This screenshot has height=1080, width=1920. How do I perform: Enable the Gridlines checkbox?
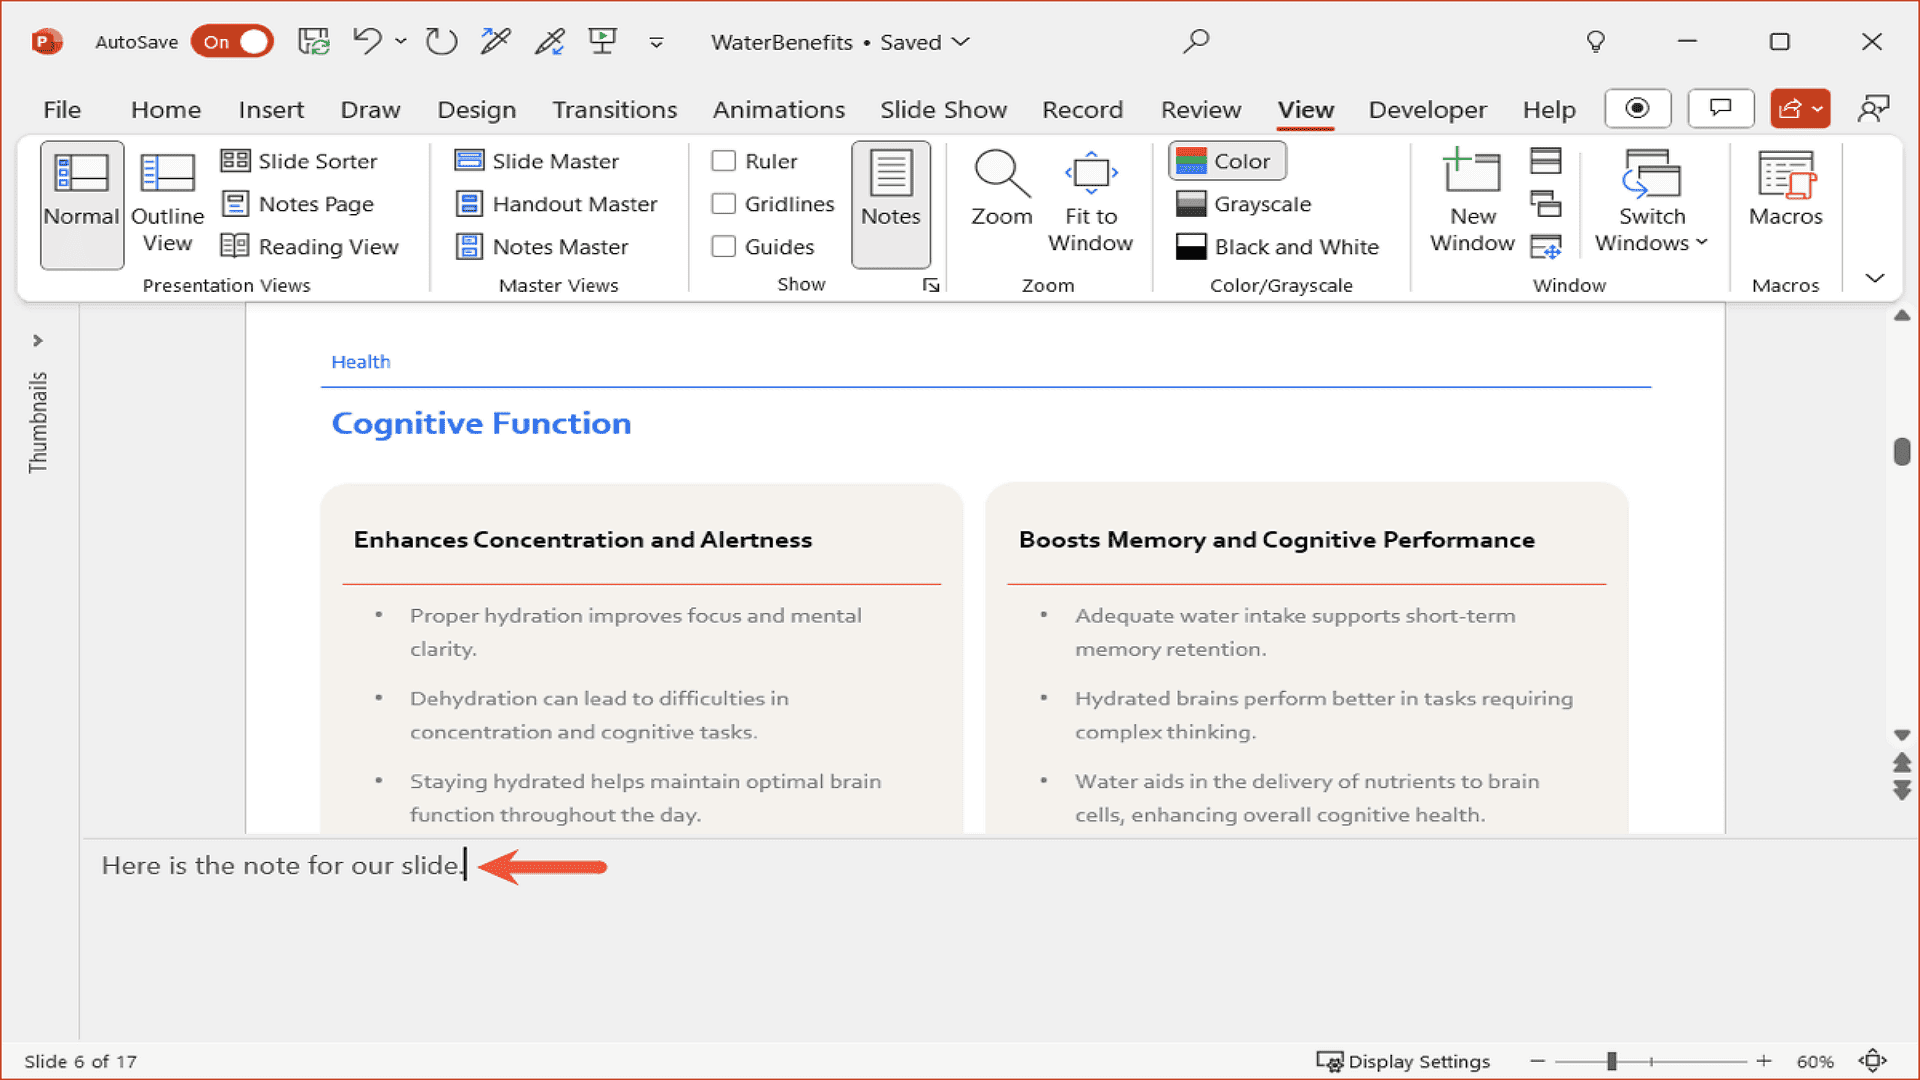tap(724, 204)
